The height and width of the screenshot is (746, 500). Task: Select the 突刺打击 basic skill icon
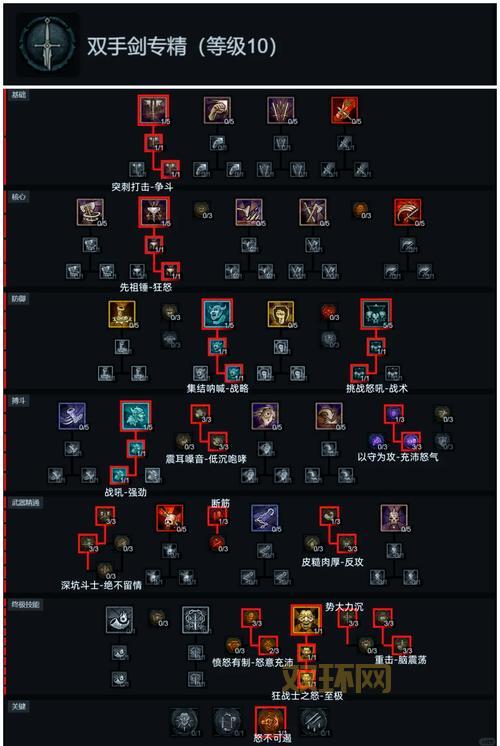[x=153, y=110]
